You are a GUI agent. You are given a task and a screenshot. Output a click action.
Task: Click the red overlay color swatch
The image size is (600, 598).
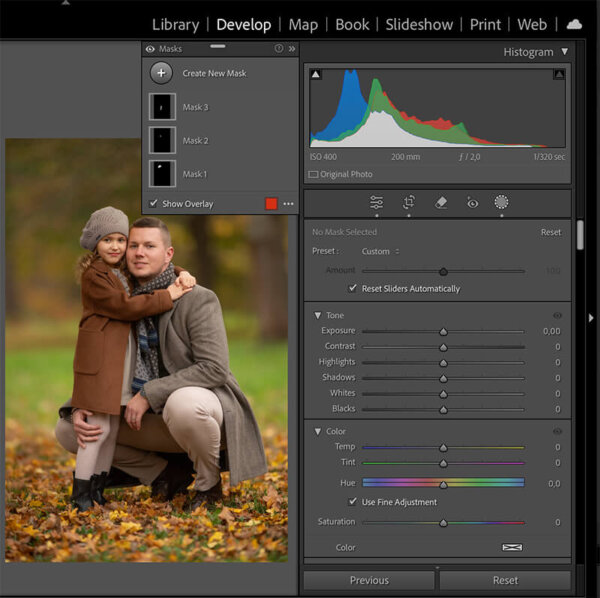(x=271, y=204)
